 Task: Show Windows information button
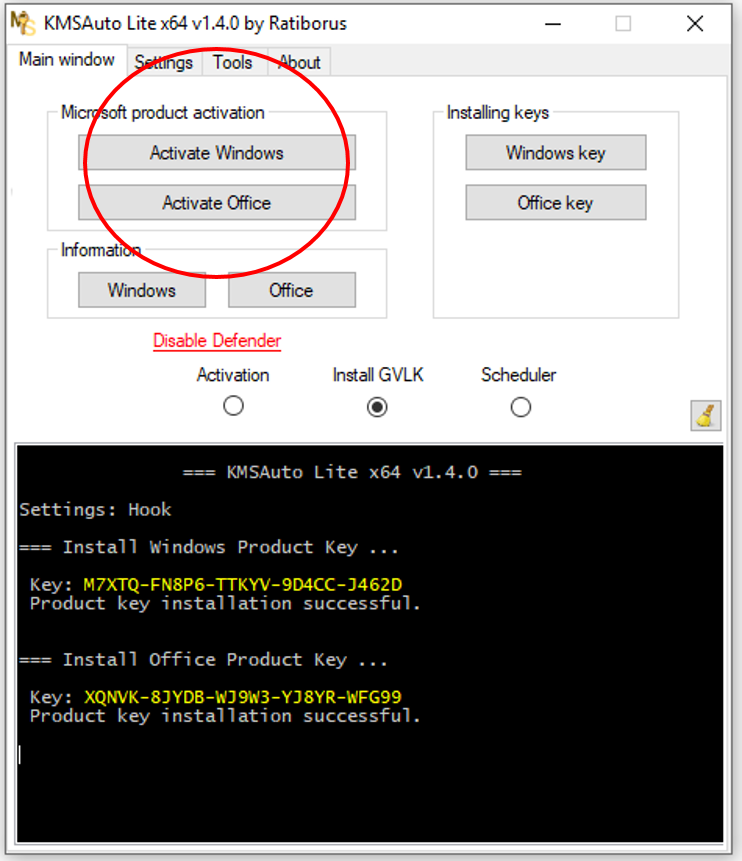(142, 290)
